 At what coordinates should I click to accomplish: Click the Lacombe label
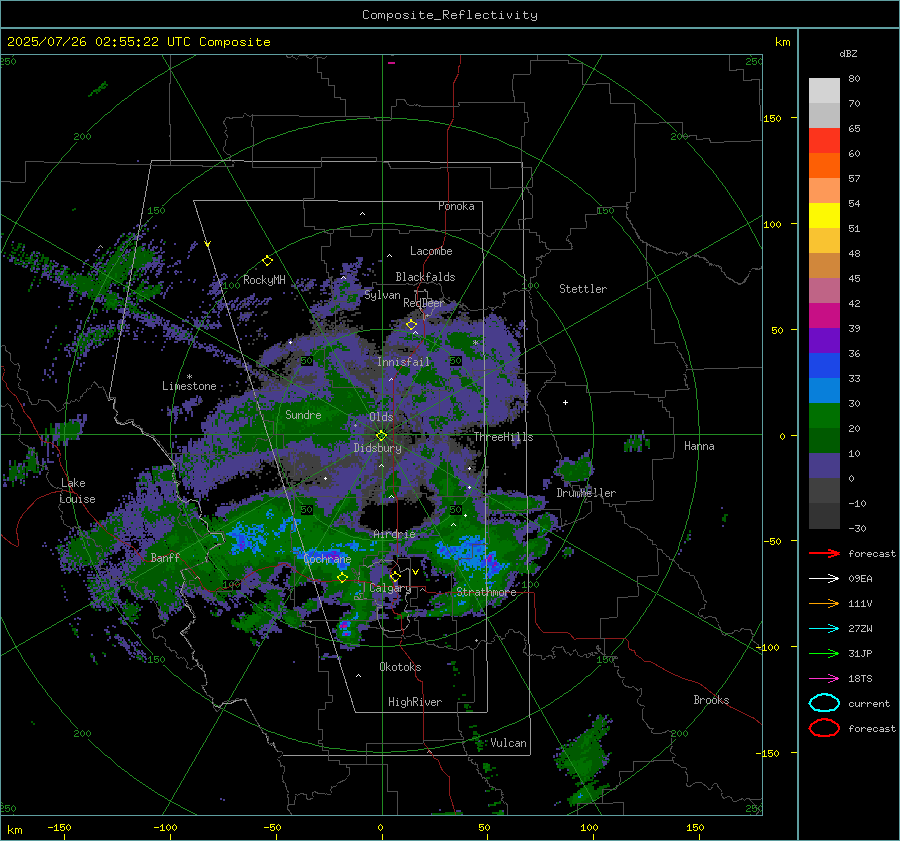pos(431,251)
